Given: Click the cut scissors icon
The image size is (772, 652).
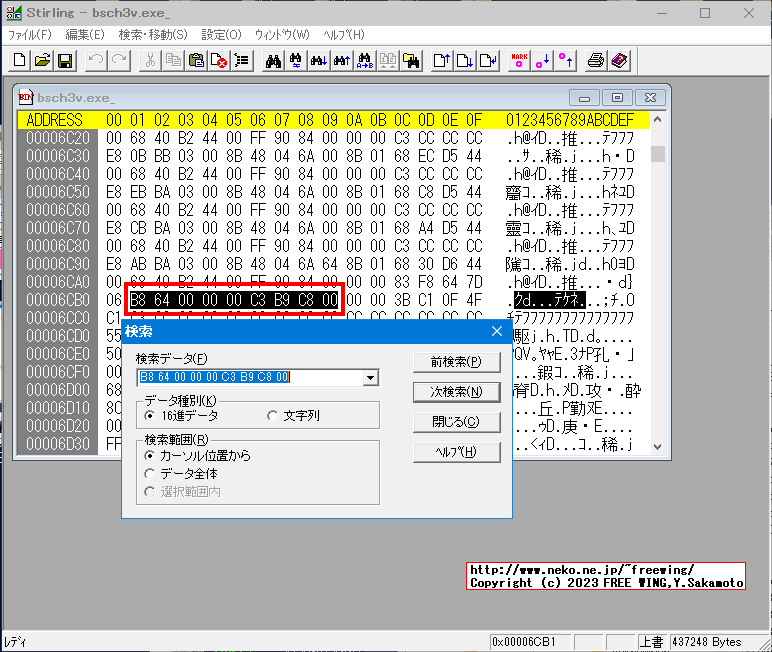Looking at the screenshot, I should pos(150,61).
